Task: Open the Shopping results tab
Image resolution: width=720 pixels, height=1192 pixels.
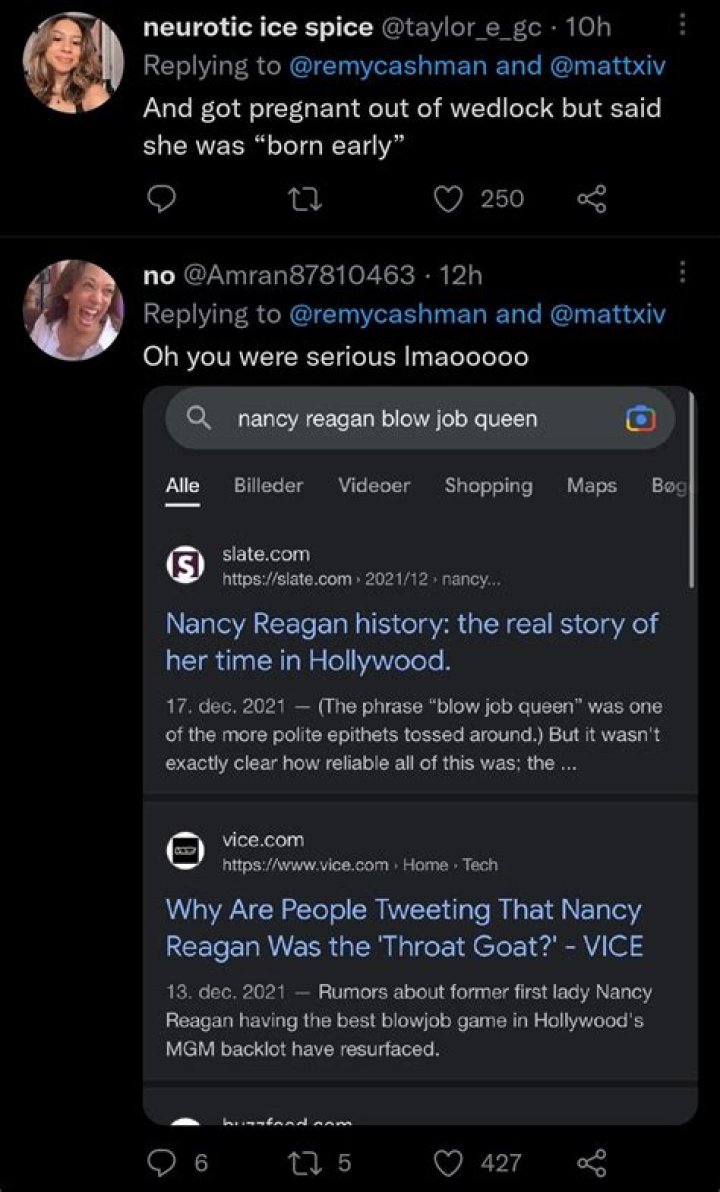Action: (488, 485)
